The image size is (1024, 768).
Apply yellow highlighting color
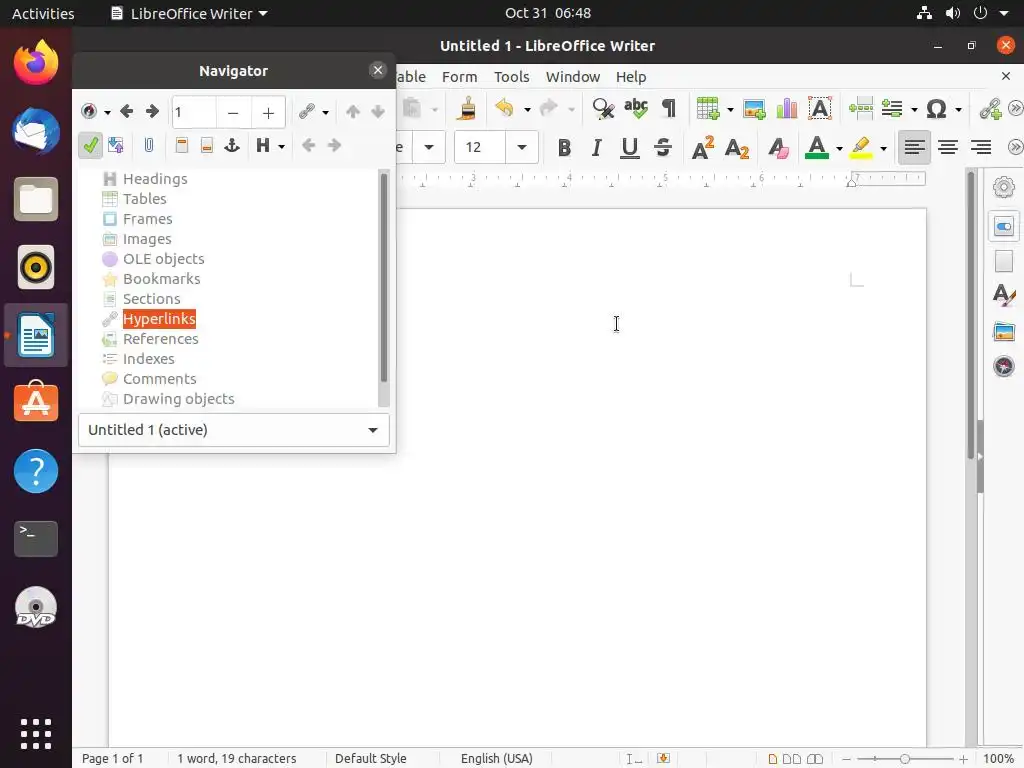(862, 148)
